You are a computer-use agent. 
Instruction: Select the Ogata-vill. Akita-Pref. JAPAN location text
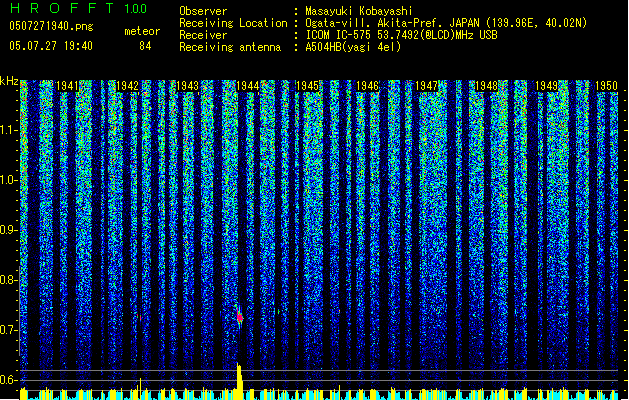point(446,23)
